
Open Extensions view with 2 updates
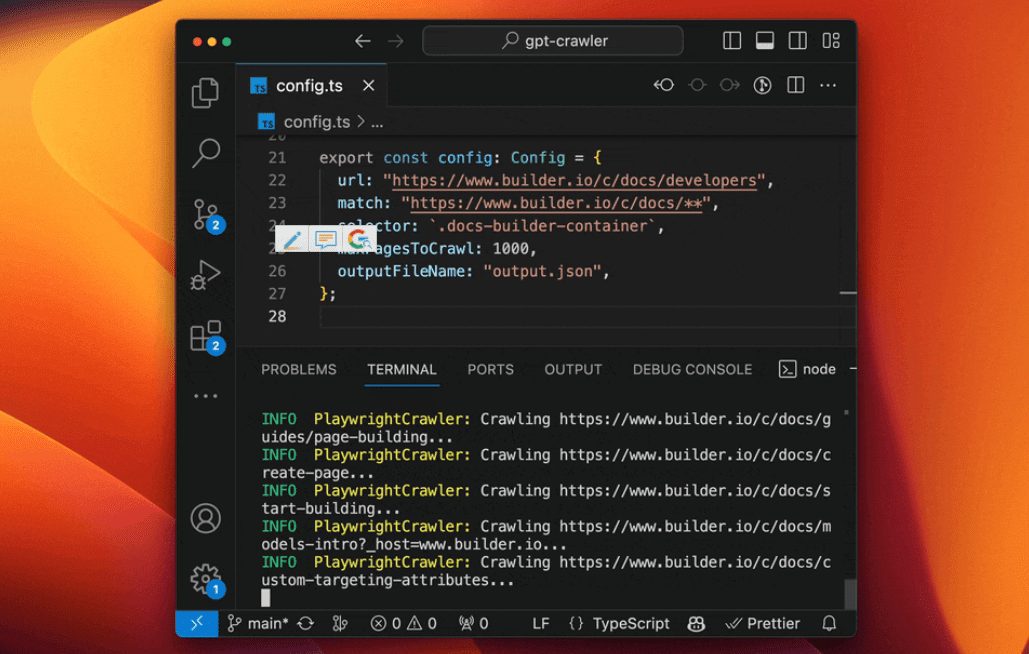[x=208, y=337]
